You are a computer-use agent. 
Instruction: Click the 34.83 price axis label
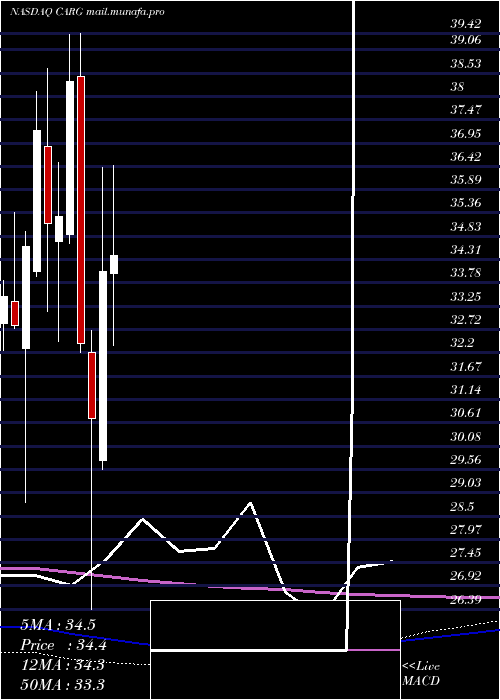point(466,226)
